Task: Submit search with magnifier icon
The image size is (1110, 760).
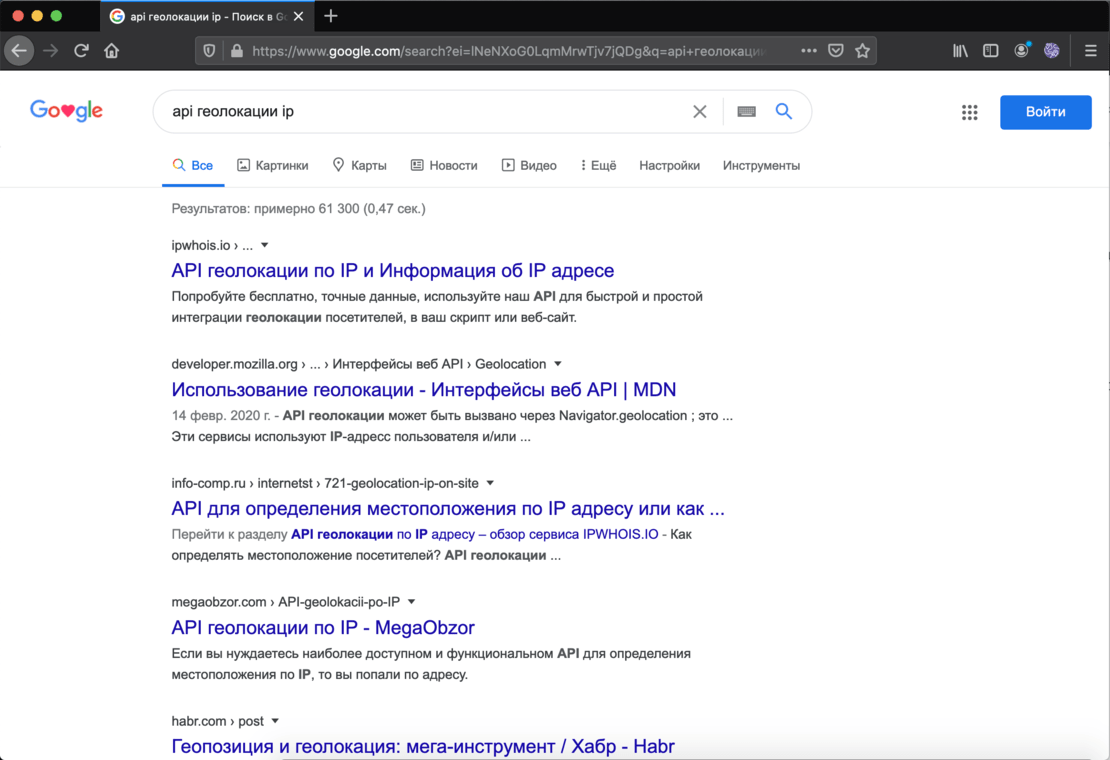Action: click(784, 111)
